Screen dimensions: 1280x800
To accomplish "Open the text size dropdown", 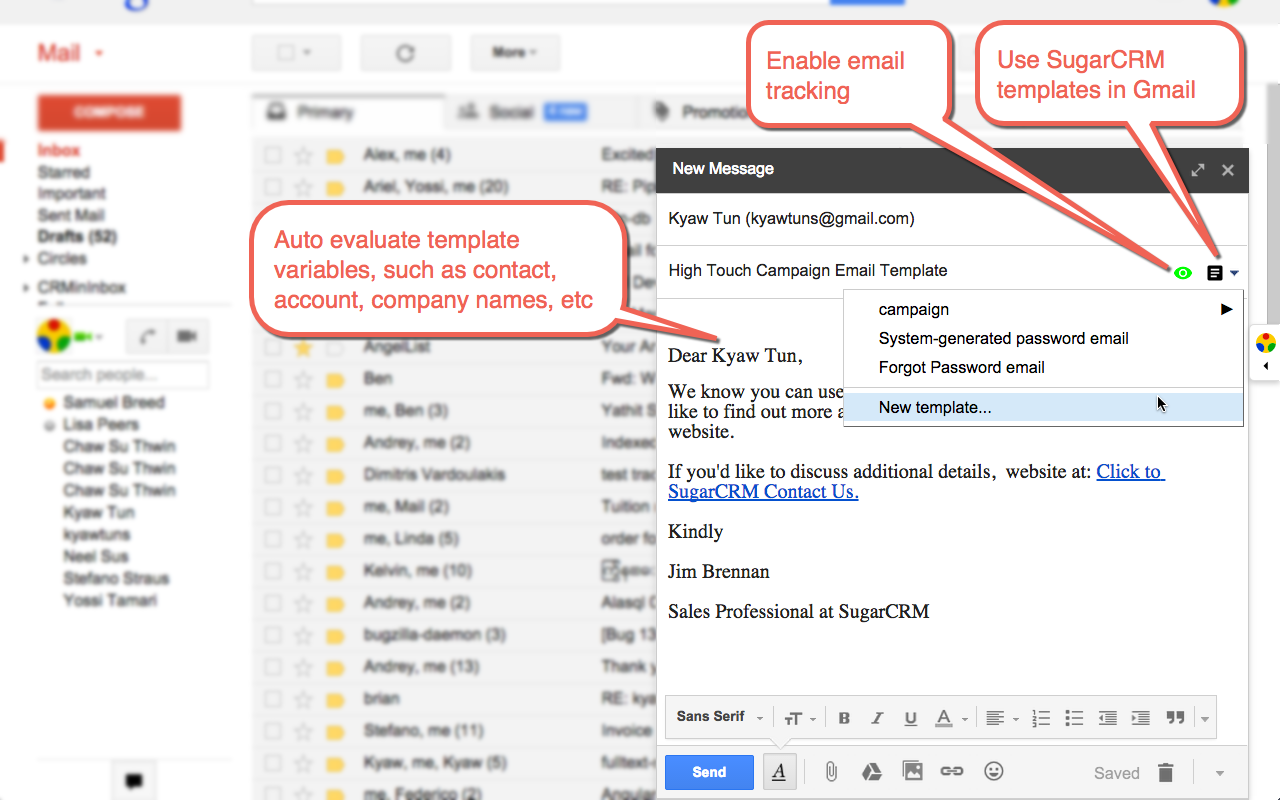I will 800,718.
